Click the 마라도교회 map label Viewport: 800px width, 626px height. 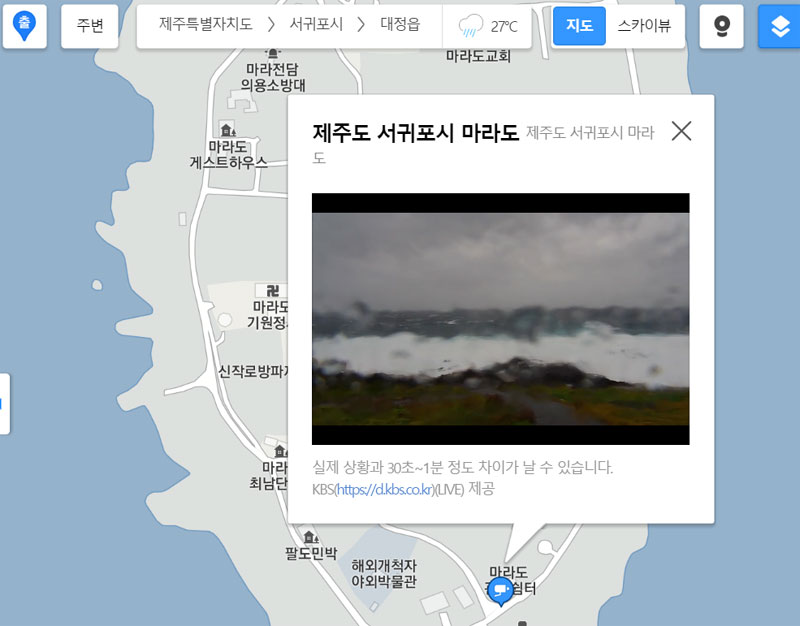[479, 56]
